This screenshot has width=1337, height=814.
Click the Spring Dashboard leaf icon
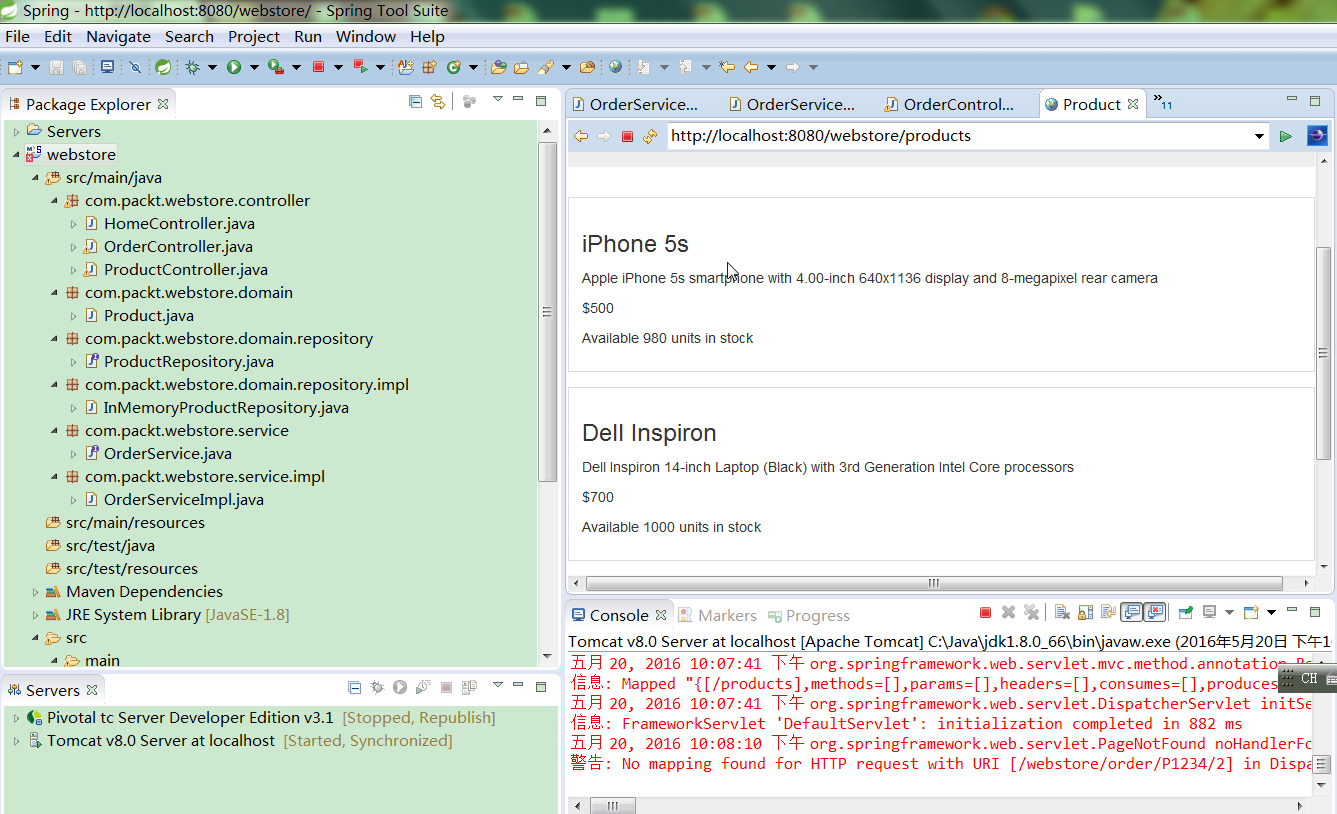coord(162,67)
